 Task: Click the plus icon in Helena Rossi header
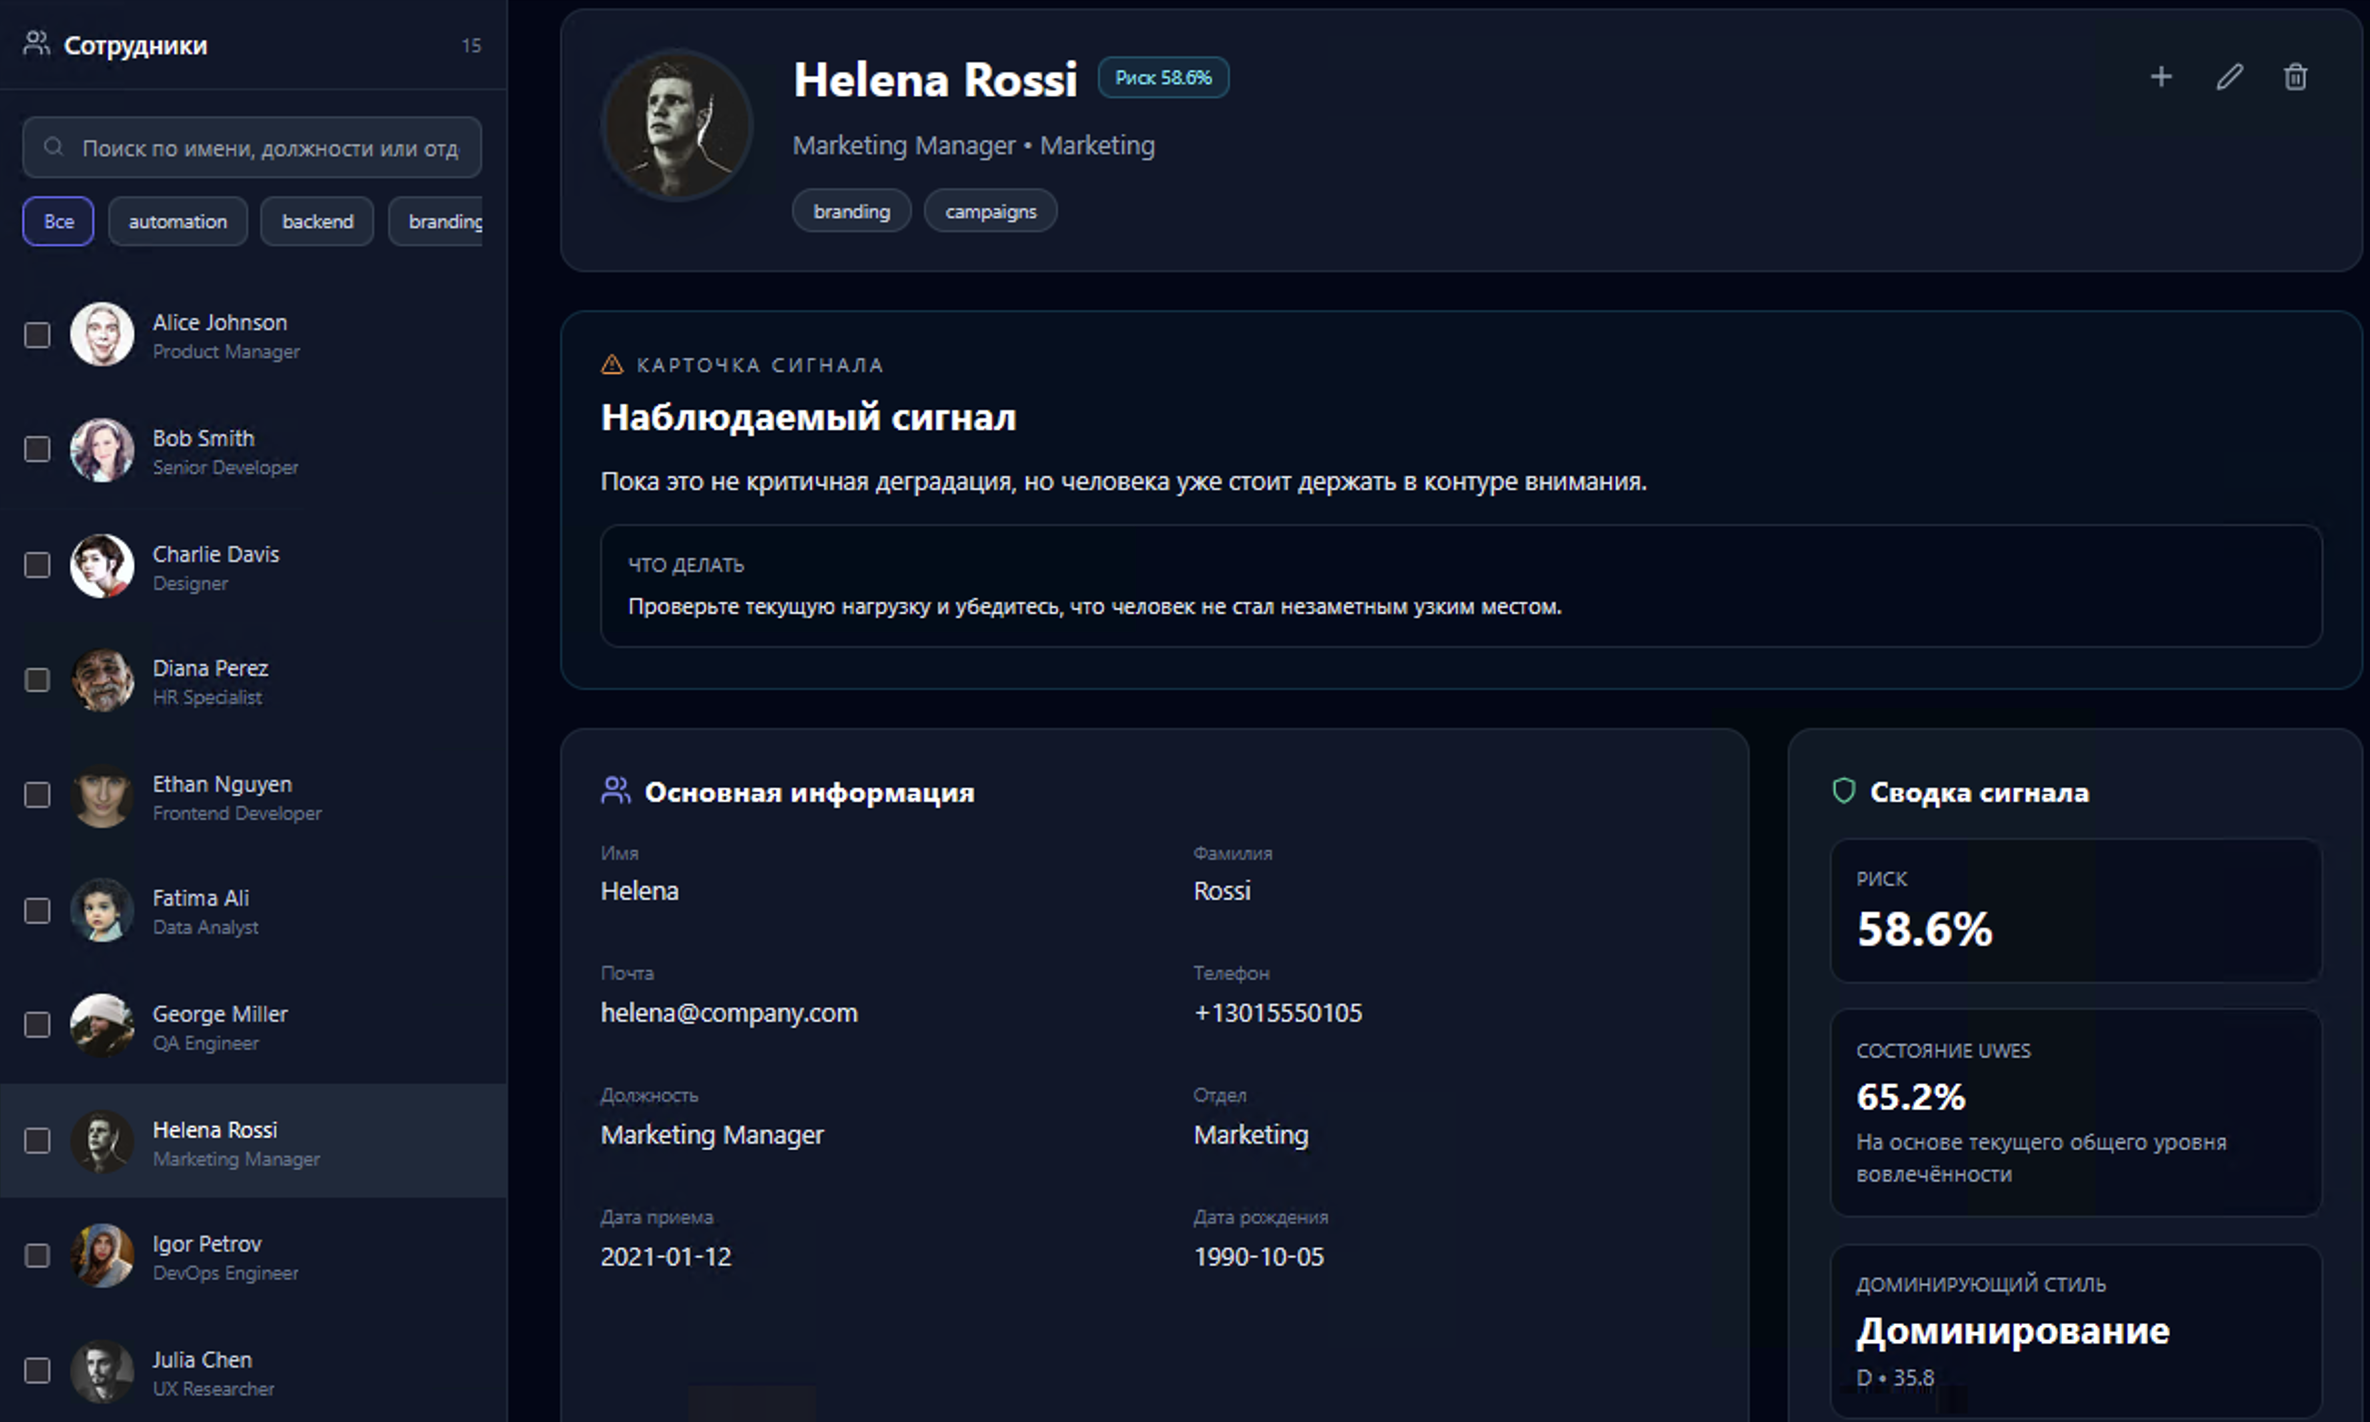(2161, 77)
